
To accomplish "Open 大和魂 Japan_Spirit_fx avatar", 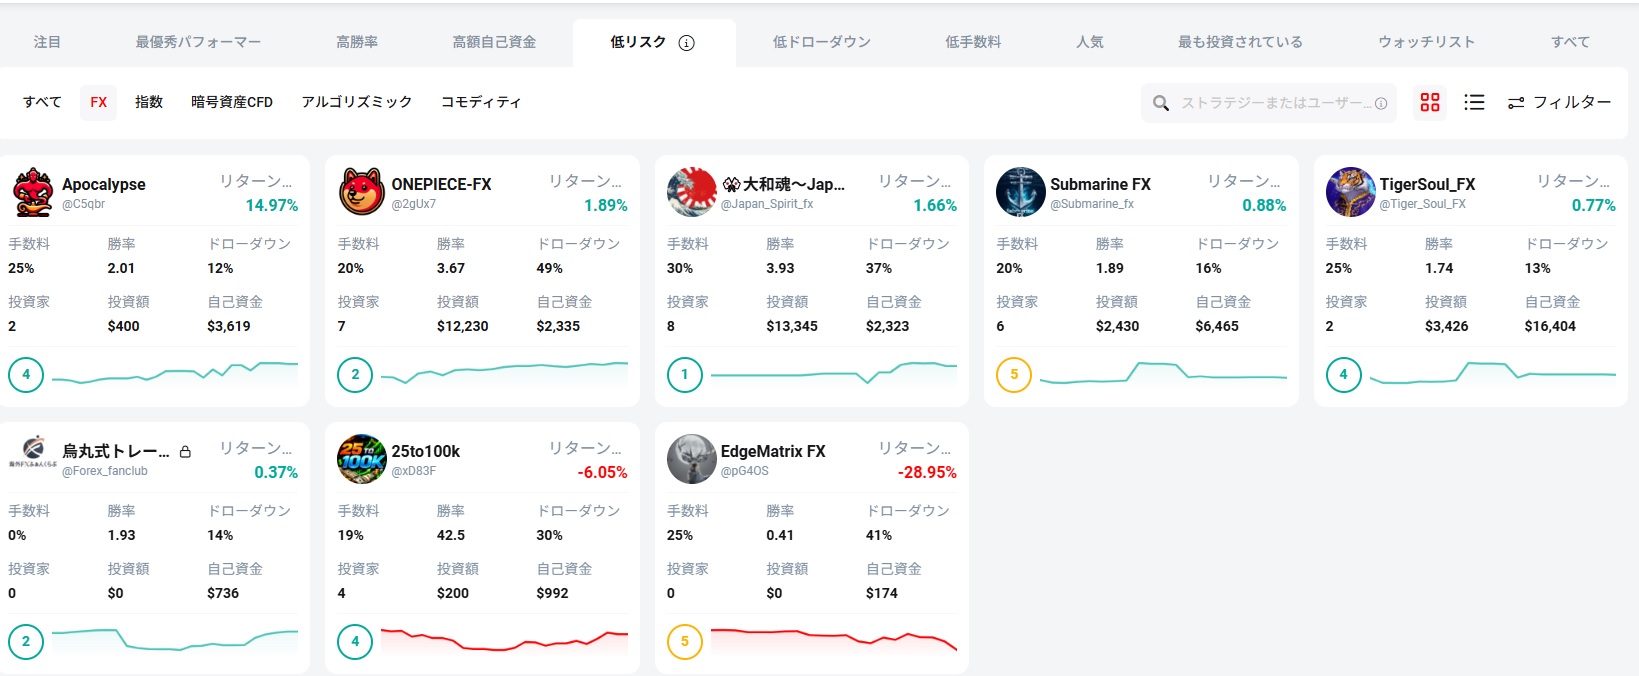I will (692, 192).
